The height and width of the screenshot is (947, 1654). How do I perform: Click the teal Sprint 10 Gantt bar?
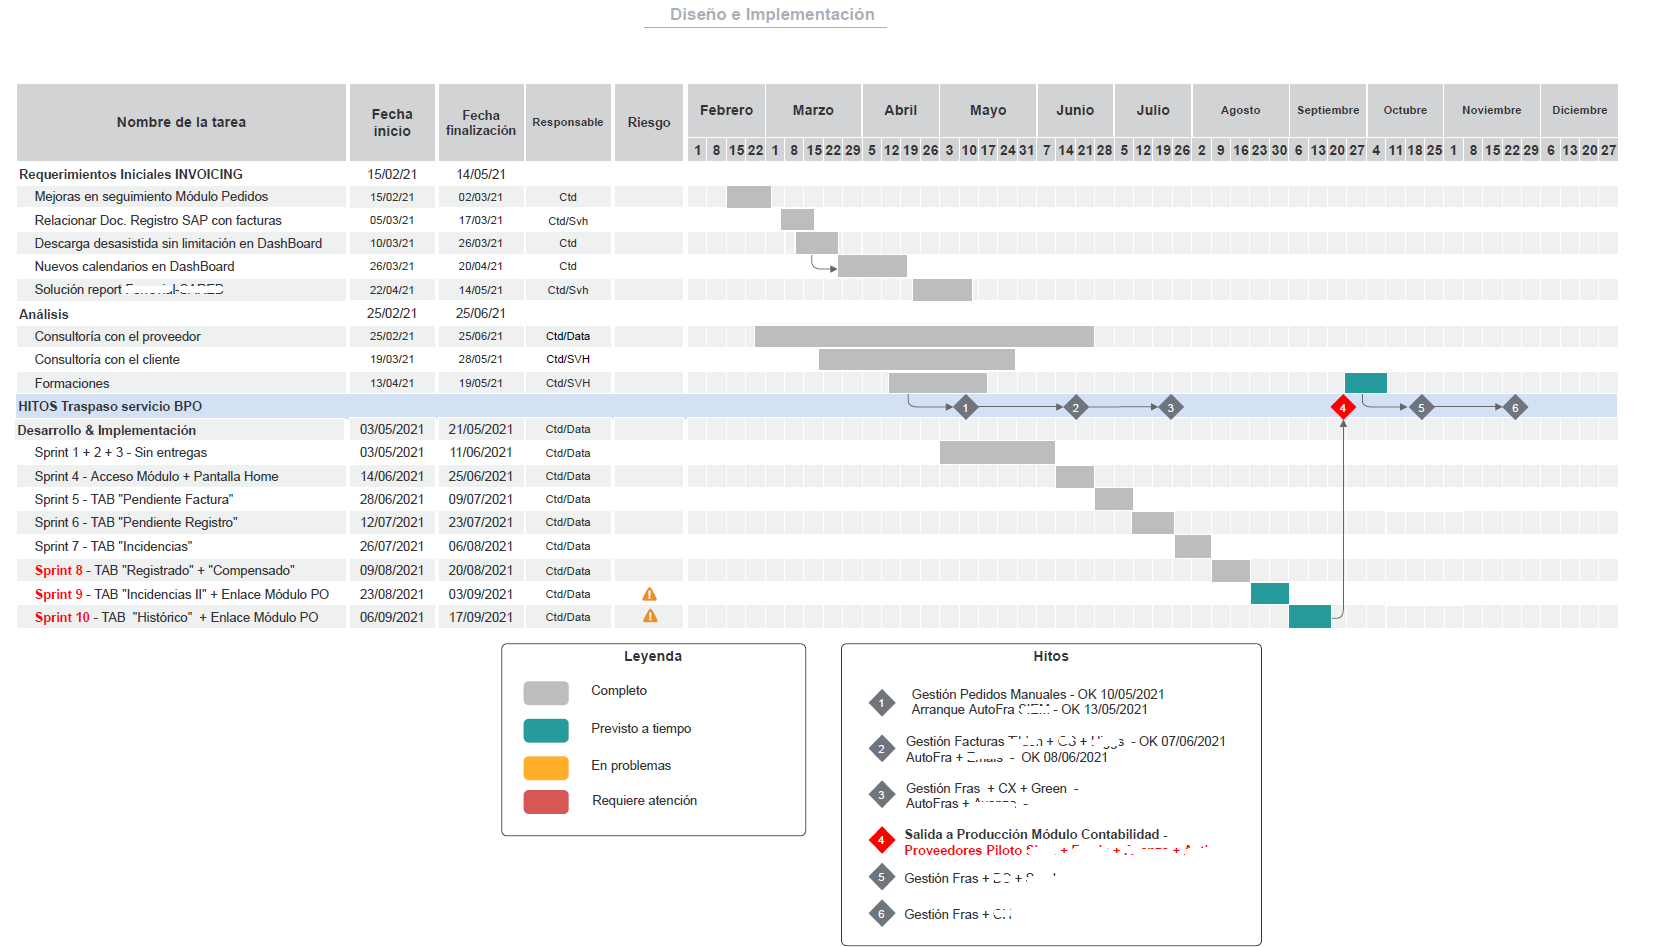(x=1309, y=617)
